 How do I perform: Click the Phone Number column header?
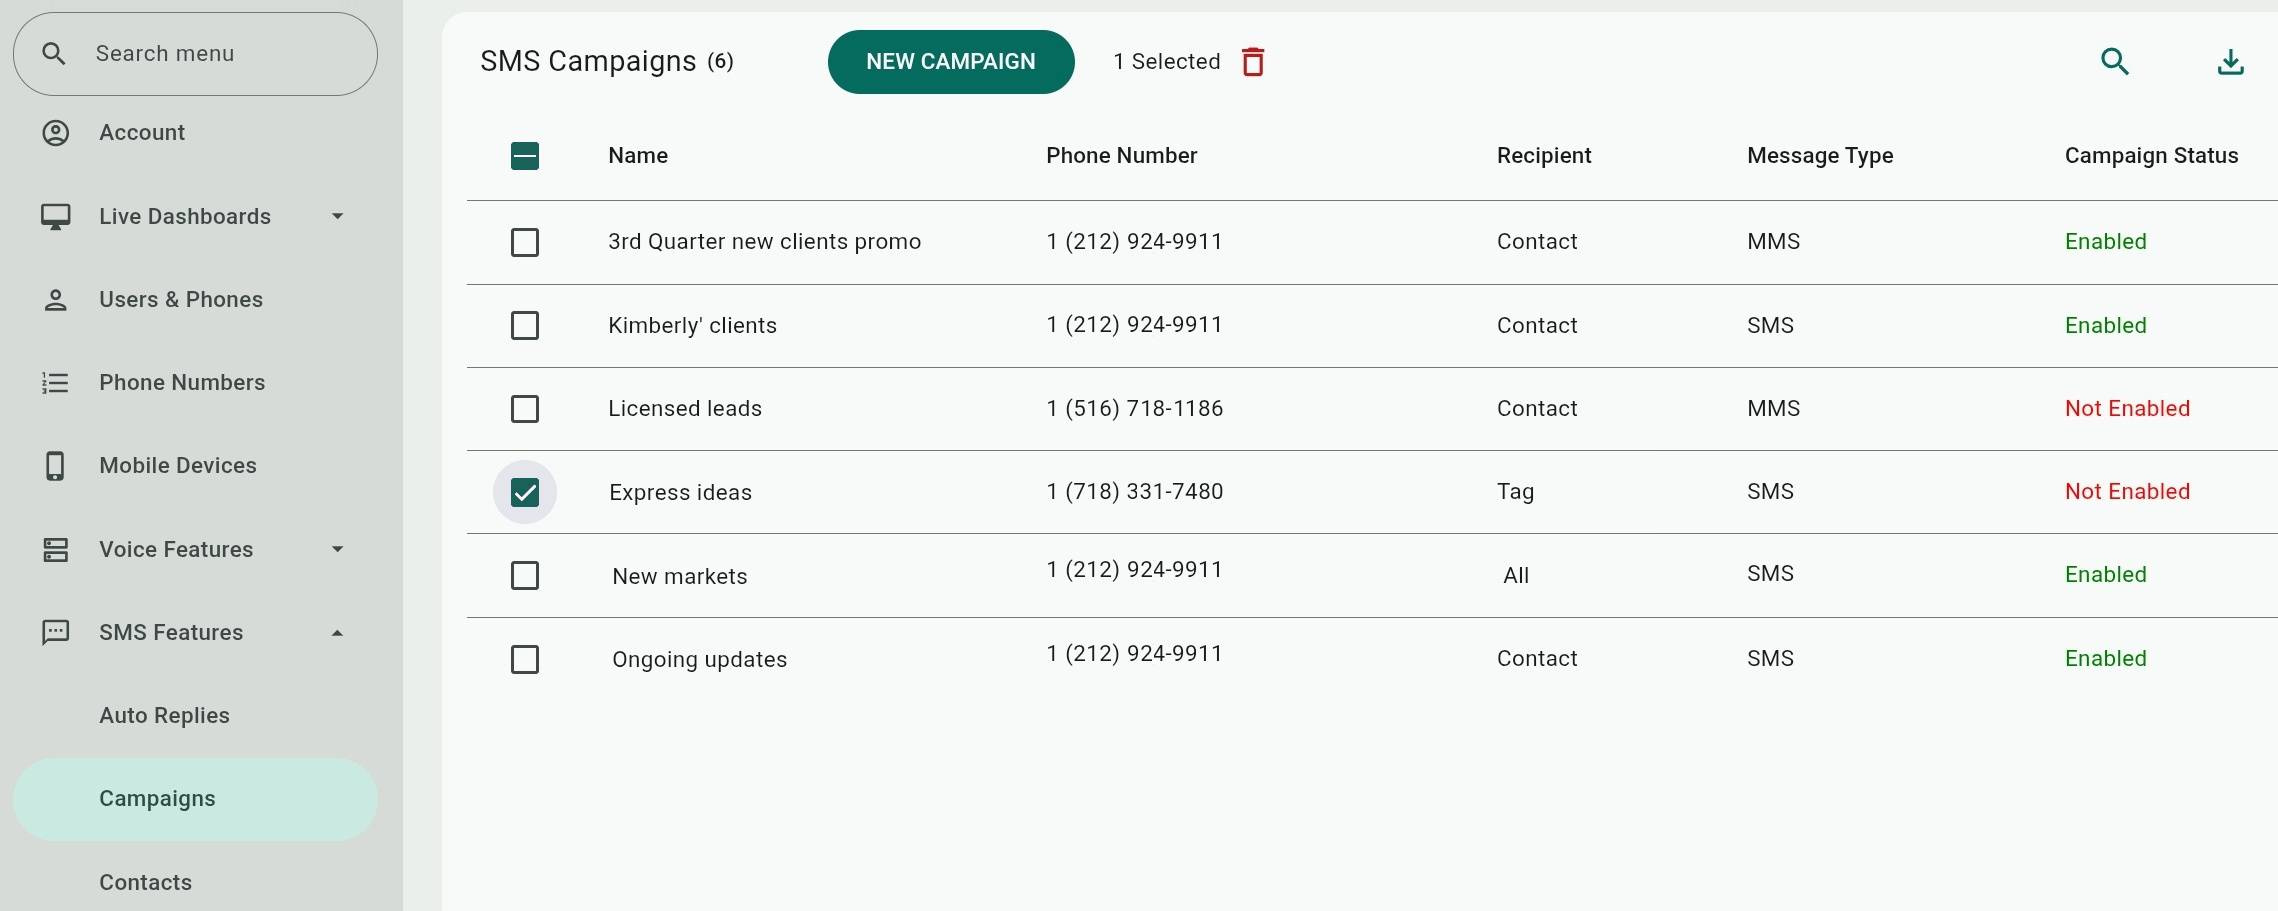(1122, 156)
